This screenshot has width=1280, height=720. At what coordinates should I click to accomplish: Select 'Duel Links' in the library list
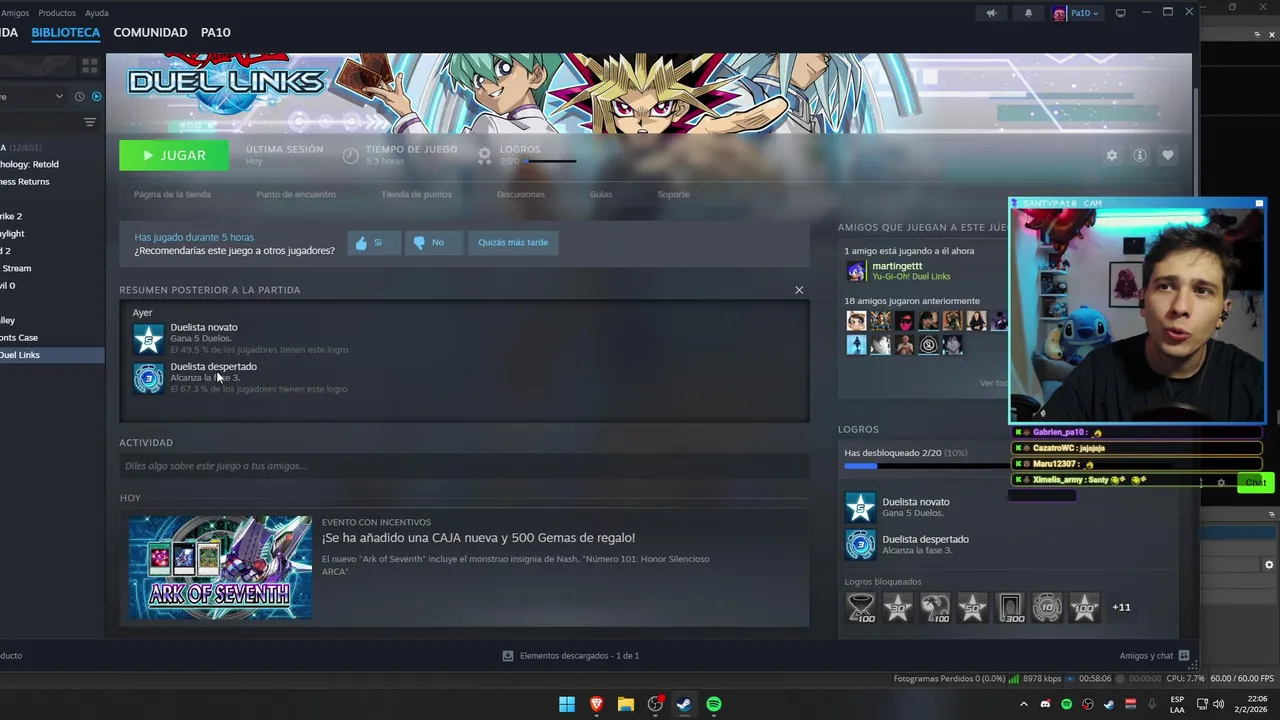click(52, 355)
